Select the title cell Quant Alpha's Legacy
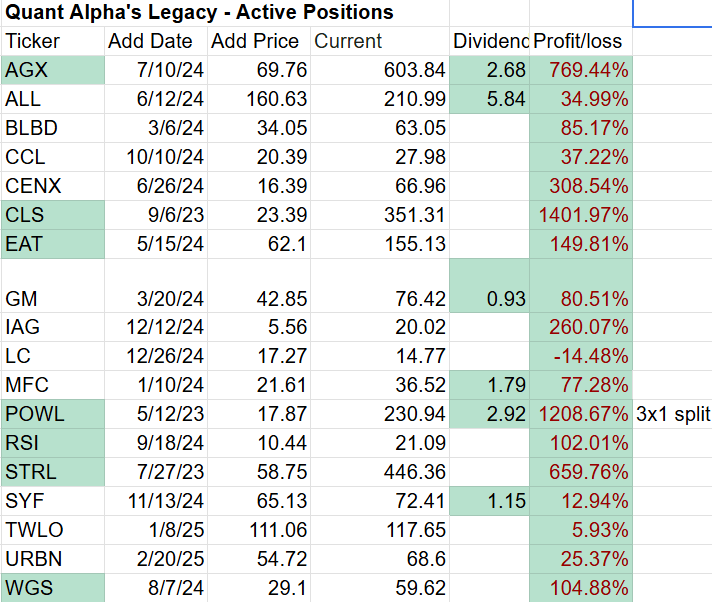This screenshot has height=602, width=712. click(x=199, y=13)
